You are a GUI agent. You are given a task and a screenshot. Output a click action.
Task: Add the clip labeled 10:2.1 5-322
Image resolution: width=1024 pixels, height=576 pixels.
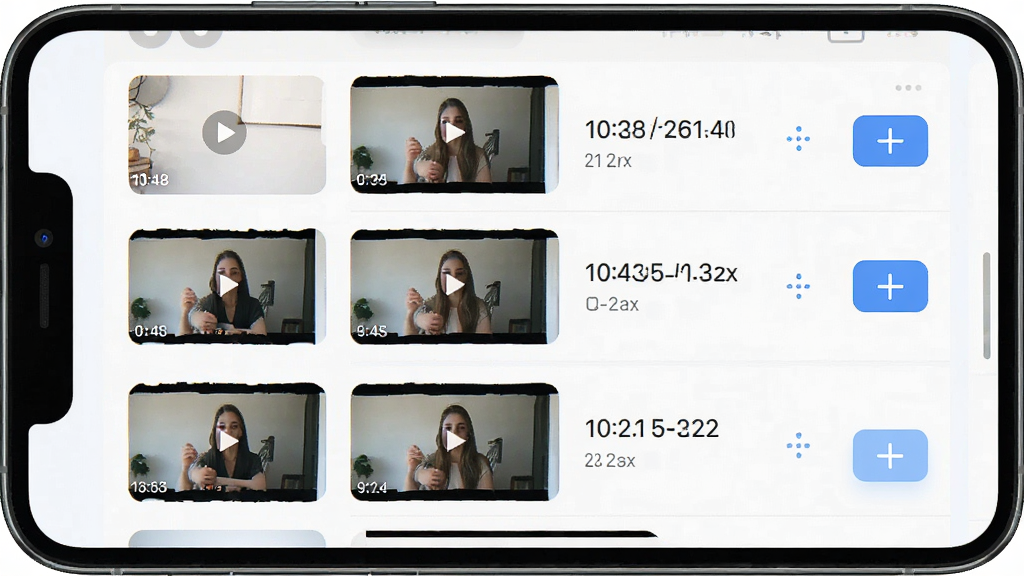click(x=890, y=456)
